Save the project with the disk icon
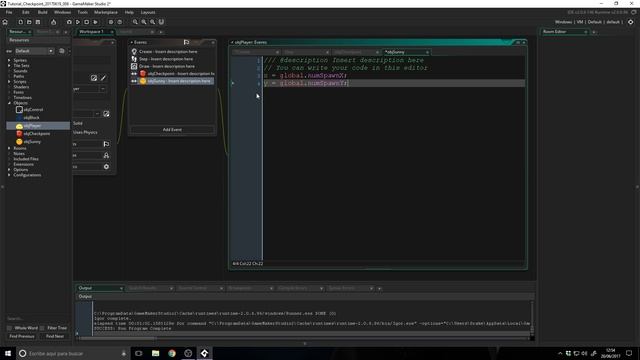 [38, 22]
